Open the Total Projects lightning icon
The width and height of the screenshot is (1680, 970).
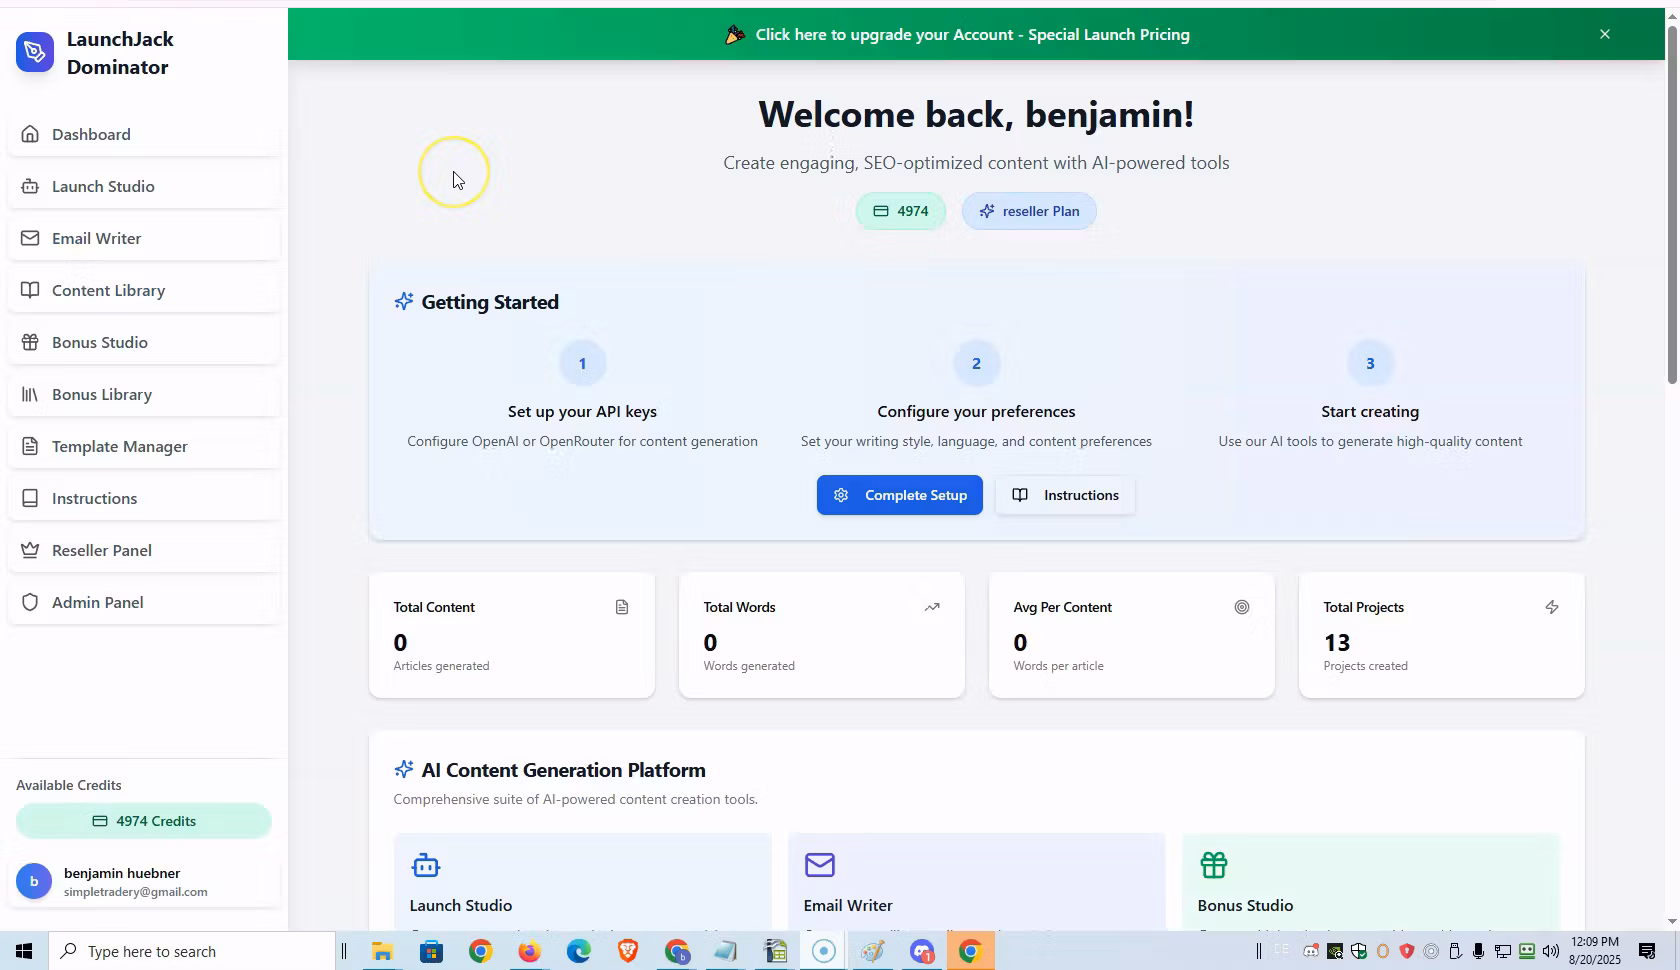tap(1552, 607)
